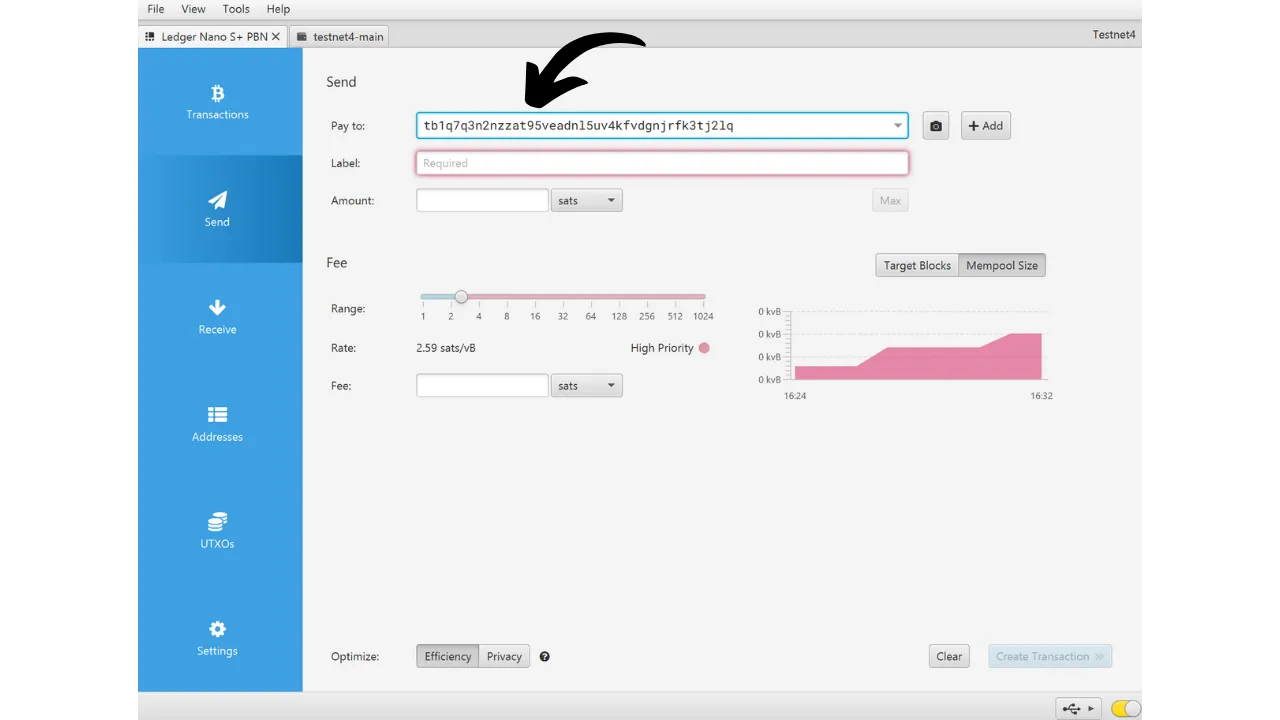Open the Receive sidebar section
1280x720 pixels.
tap(218, 317)
